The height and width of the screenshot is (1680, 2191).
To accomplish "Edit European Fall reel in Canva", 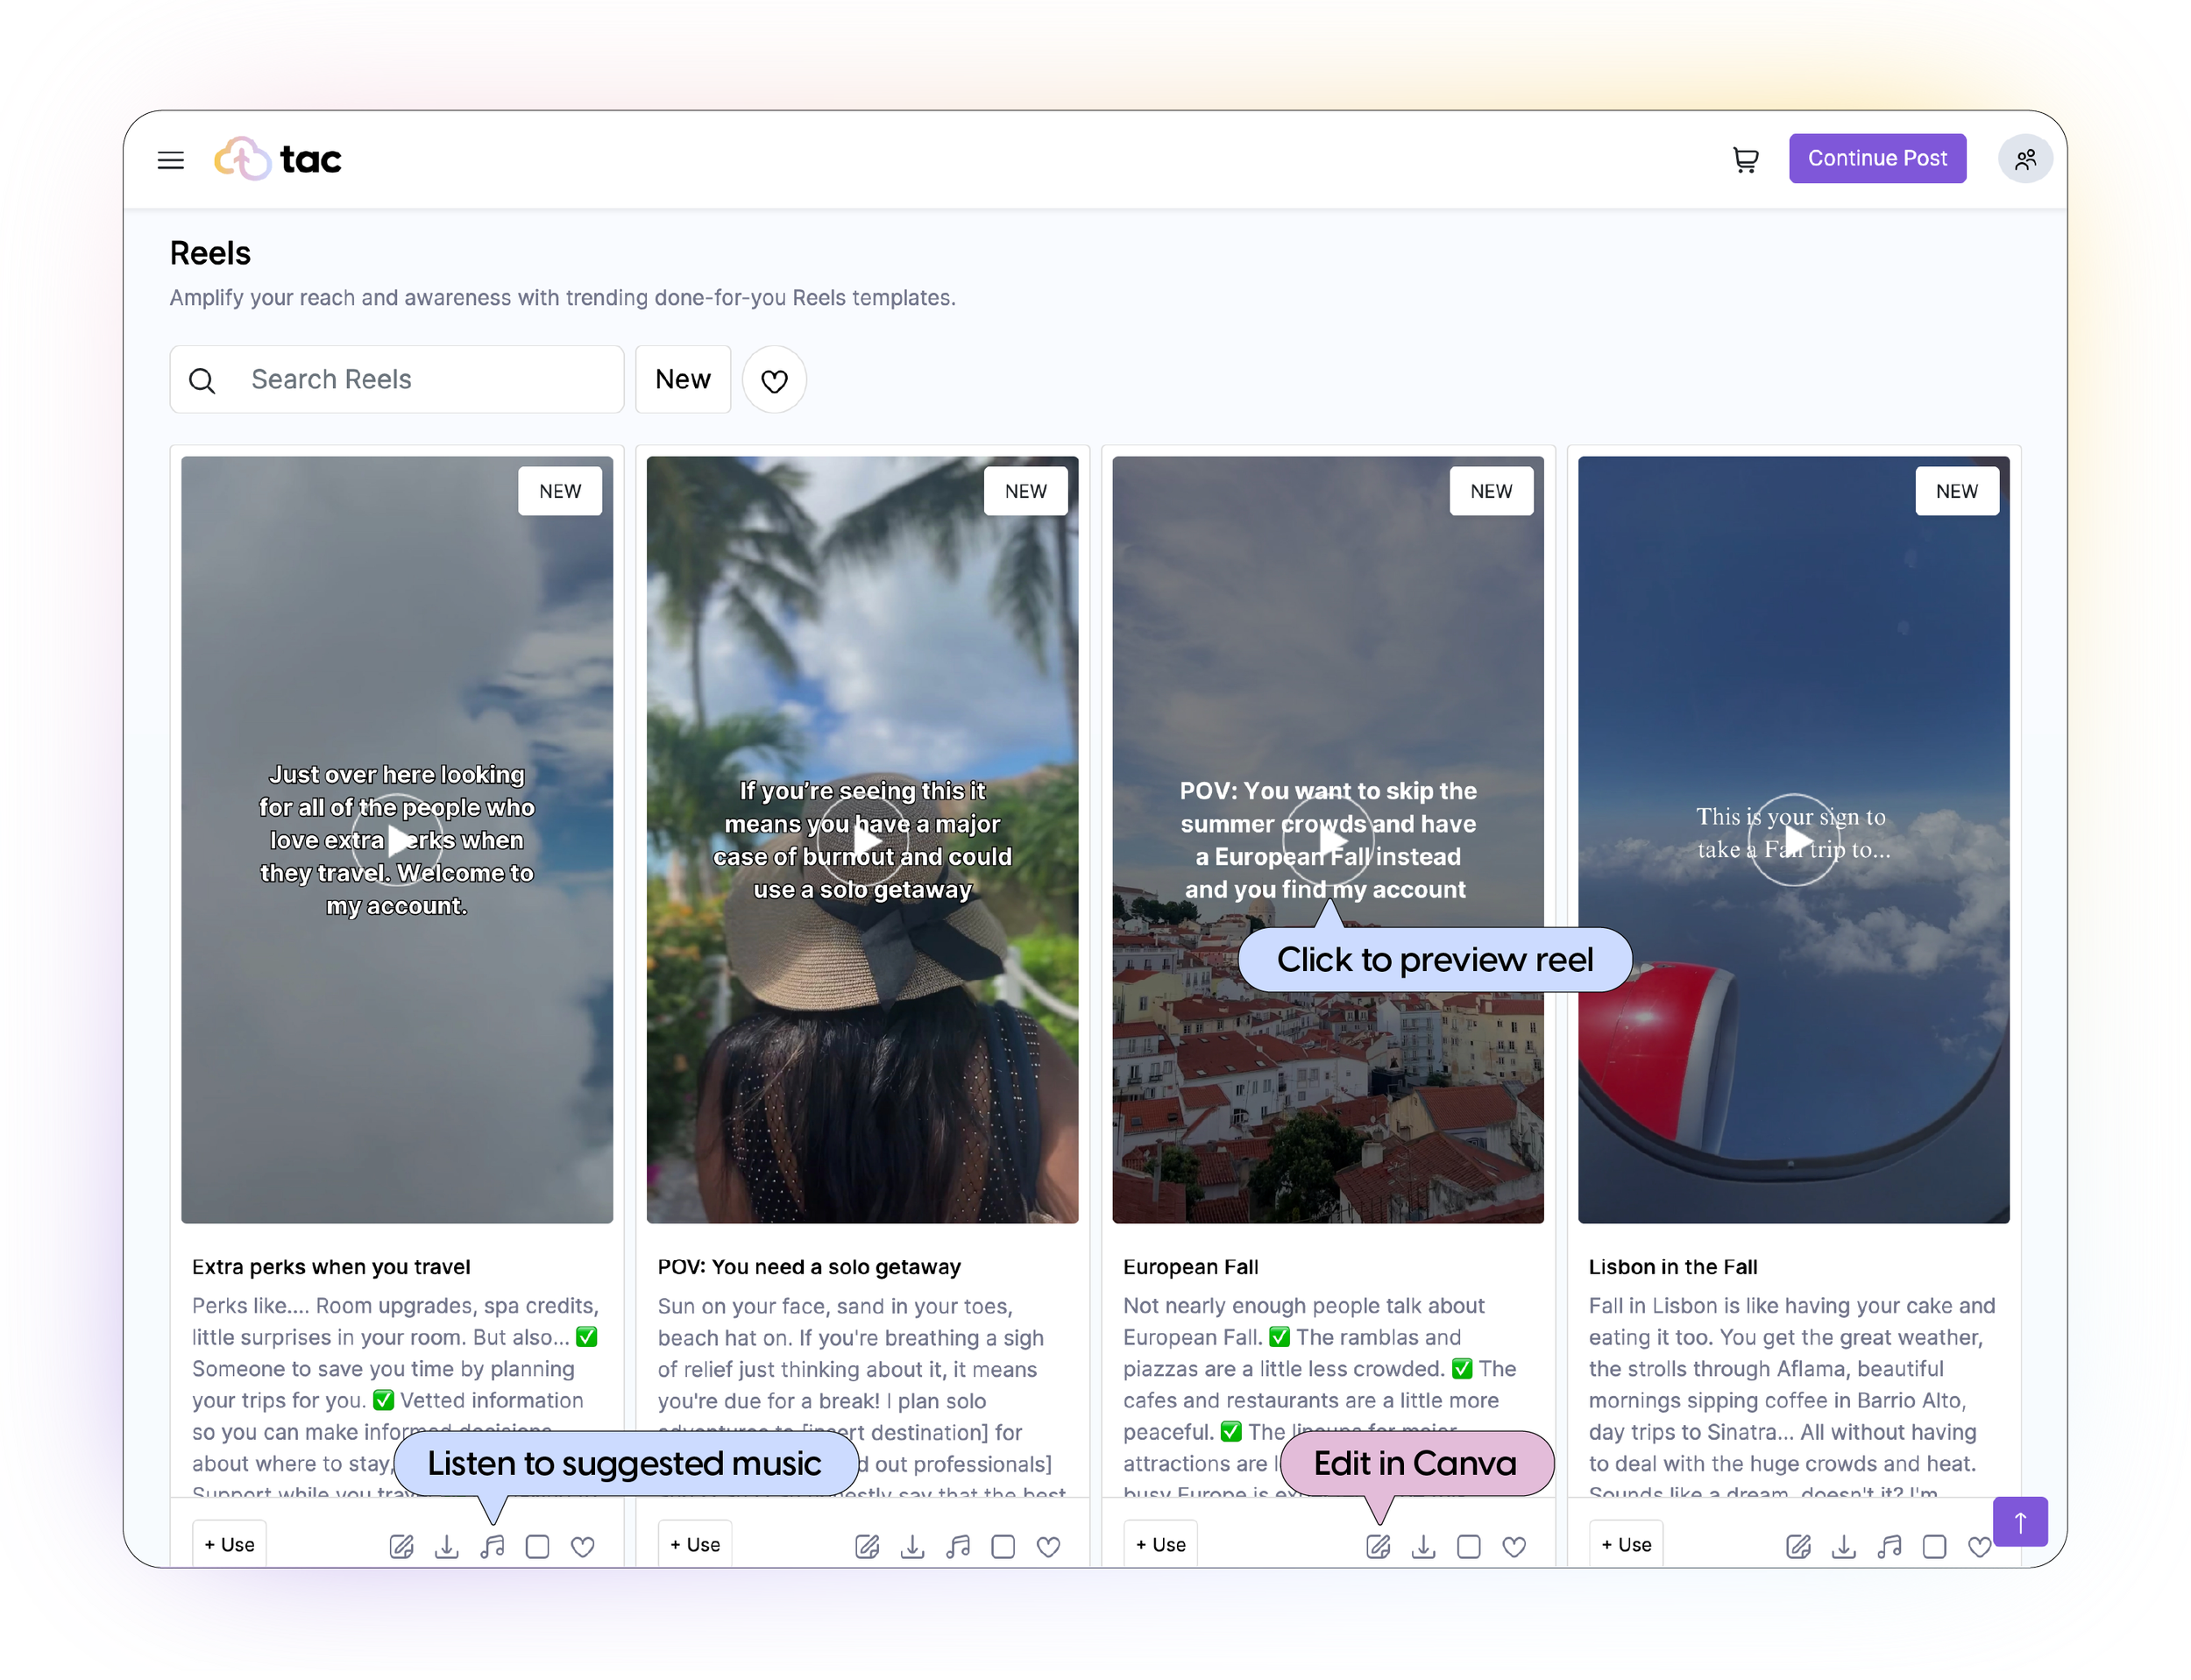I will 1378,1547.
